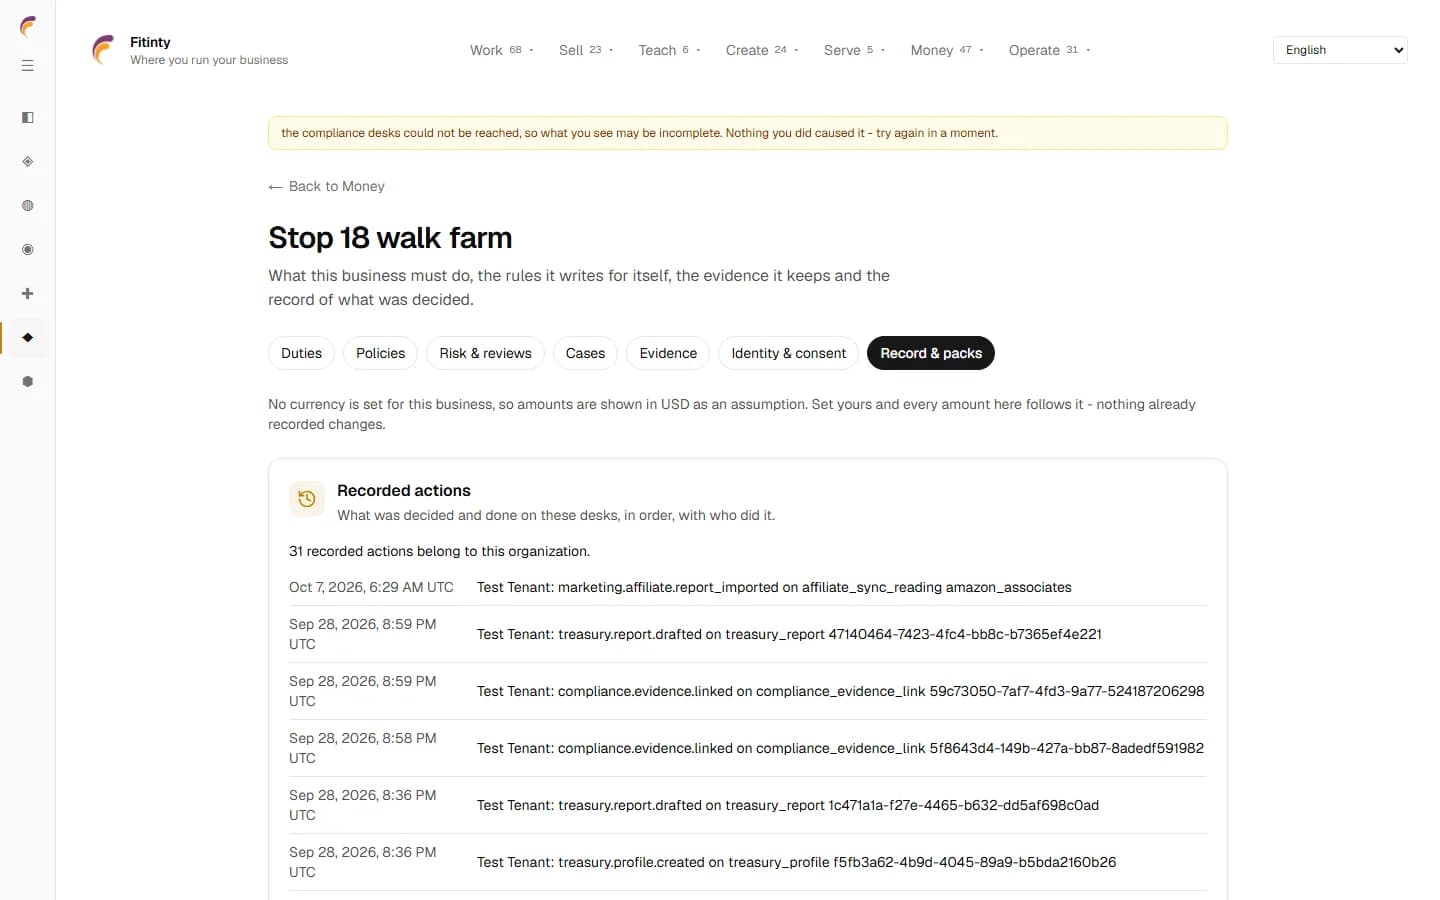Image resolution: width=1440 pixels, height=900 pixels.
Task: Click the solid black diamond sidebar icon
Action: pos(28,338)
